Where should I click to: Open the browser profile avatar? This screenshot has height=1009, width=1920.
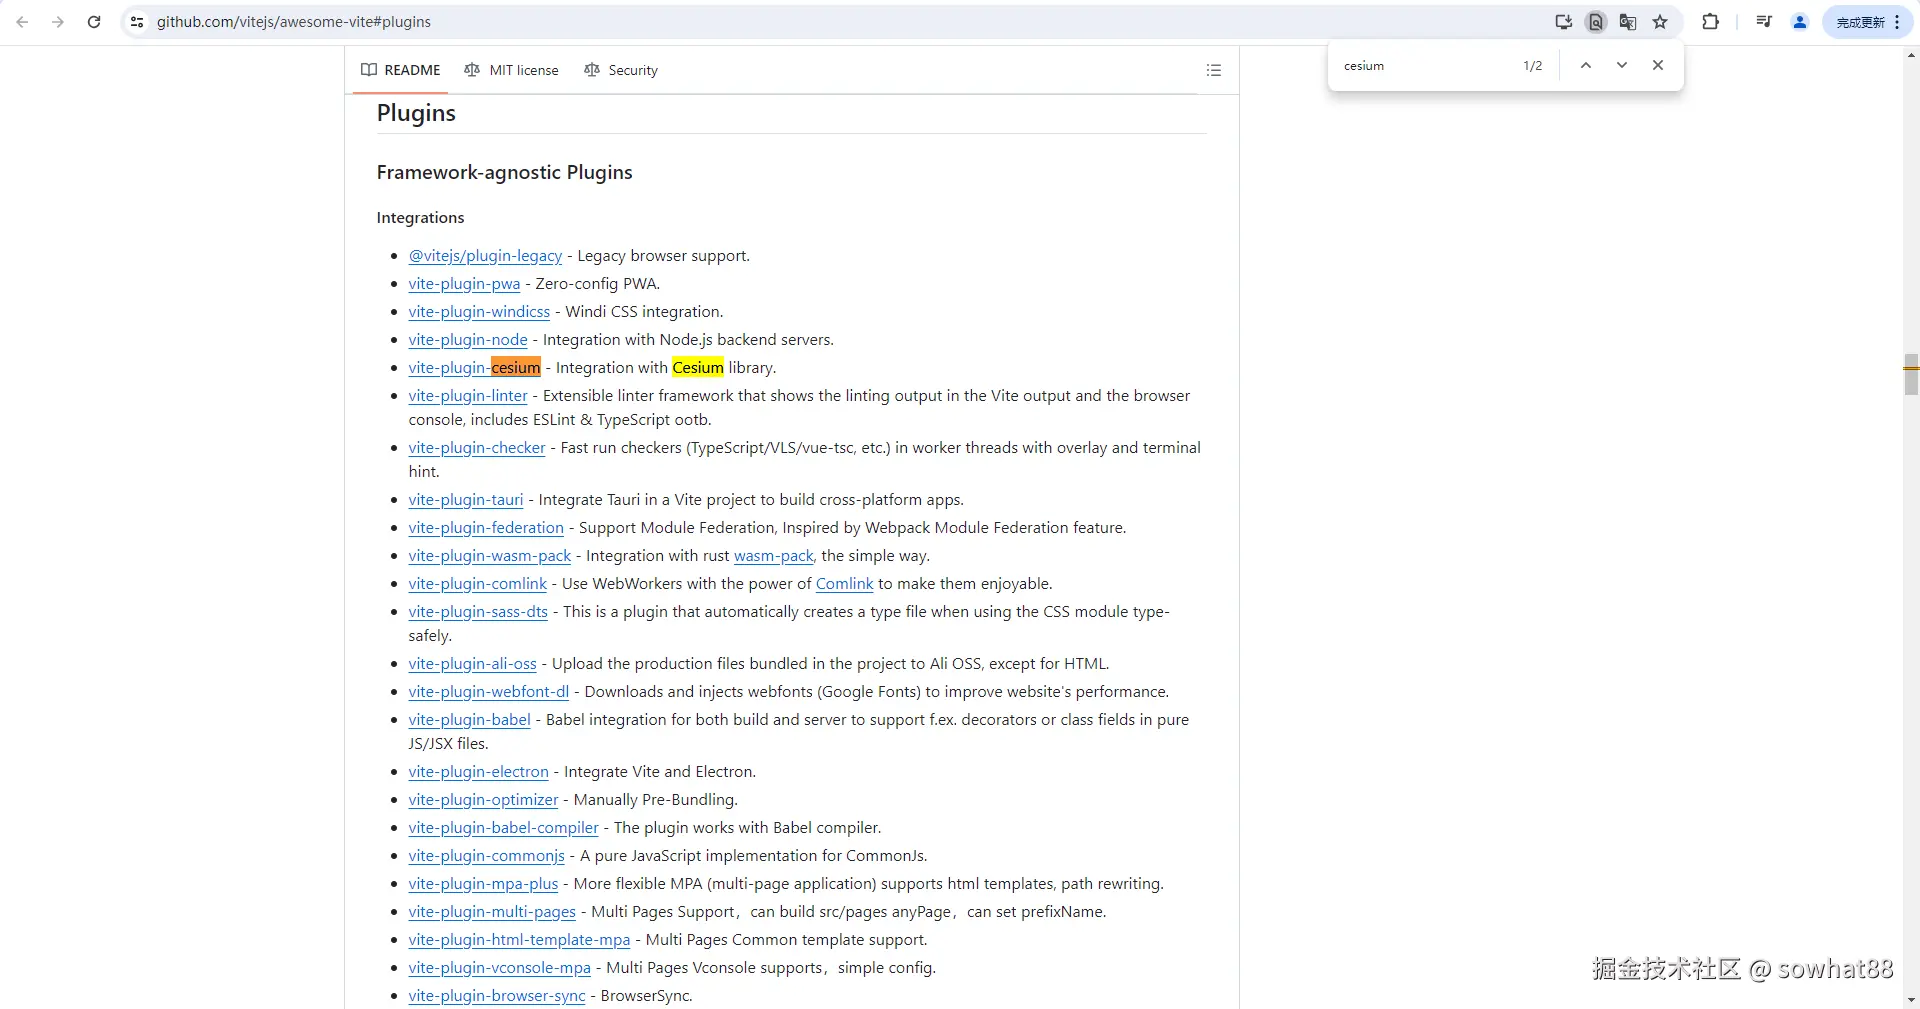click(x=1800, y=22)
